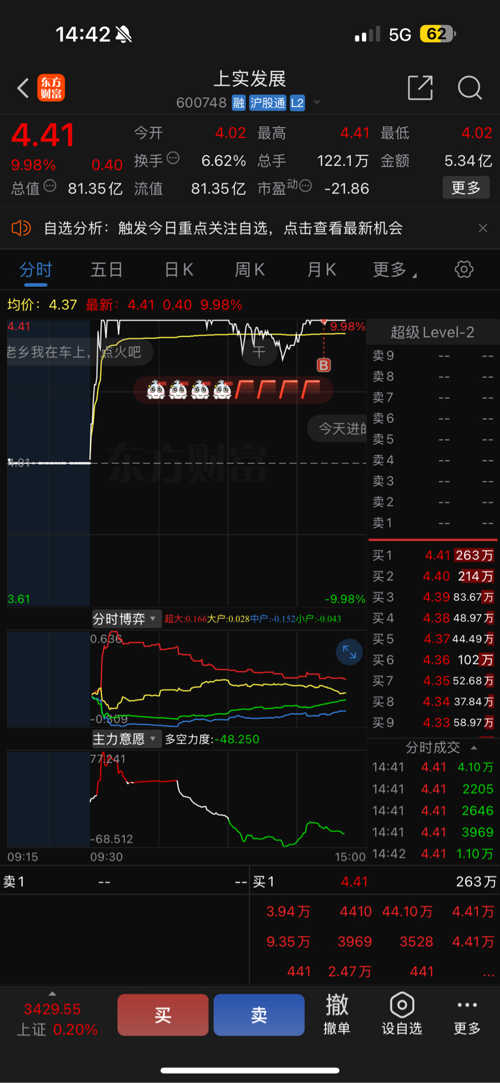Dismiss the 自选分析 notification banner

click(x=483, y=227)
